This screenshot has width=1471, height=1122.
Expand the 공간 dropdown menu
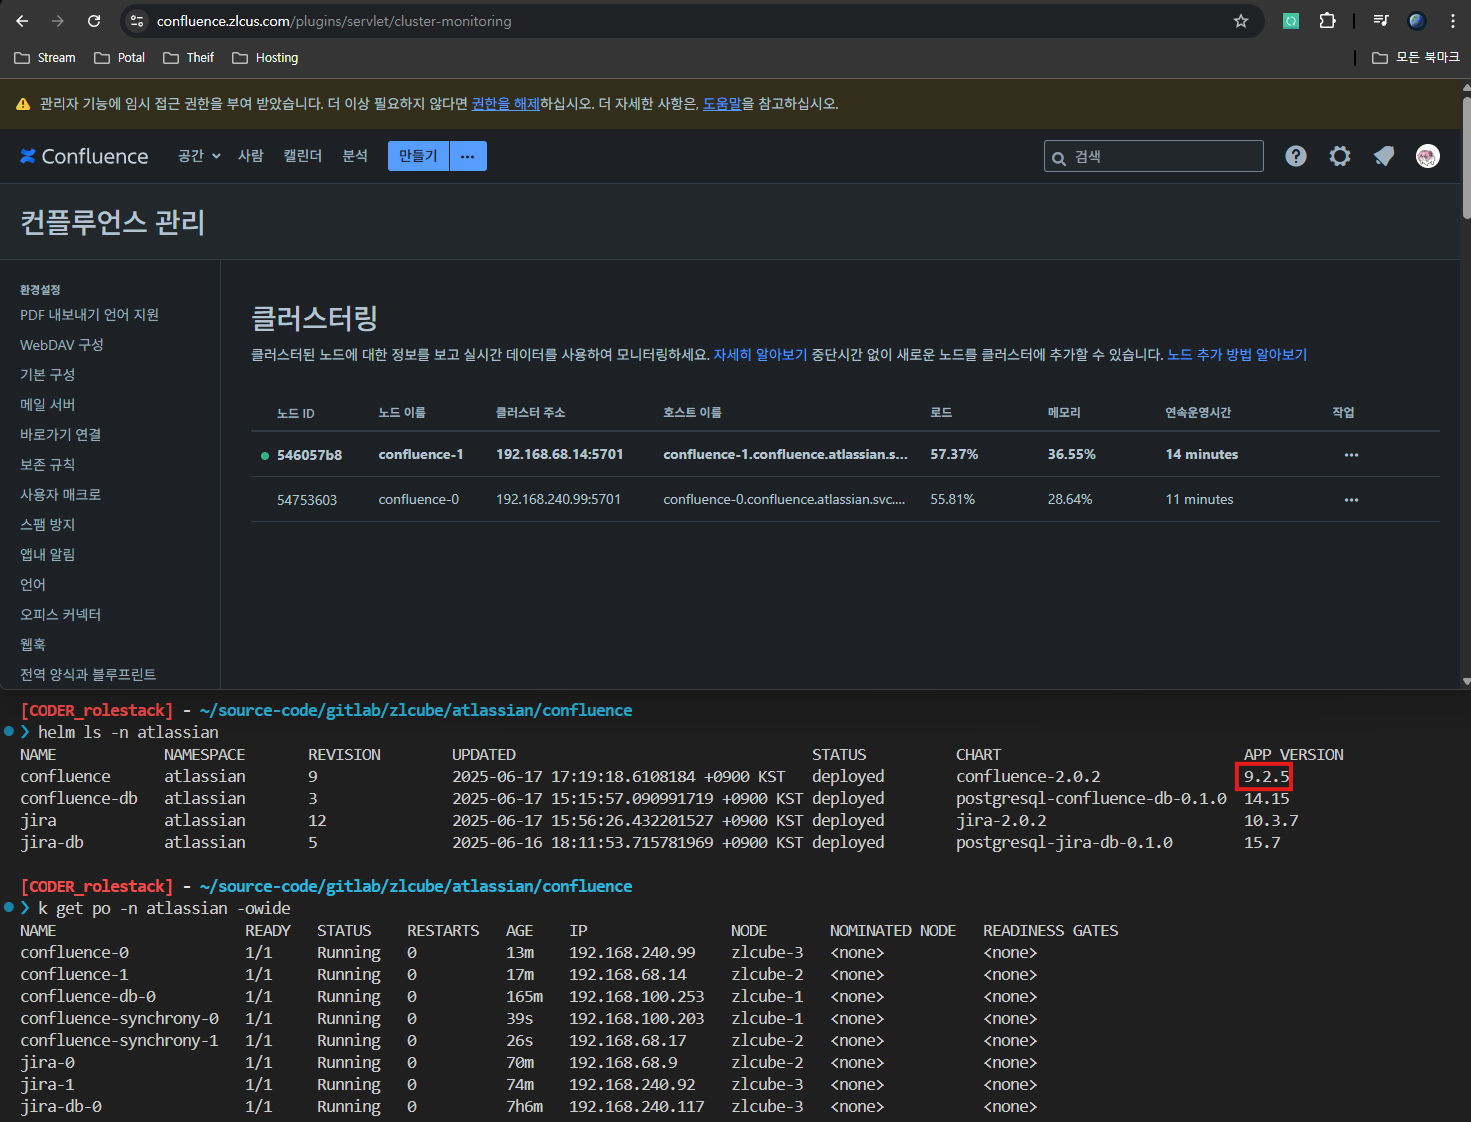pos(199,156)
